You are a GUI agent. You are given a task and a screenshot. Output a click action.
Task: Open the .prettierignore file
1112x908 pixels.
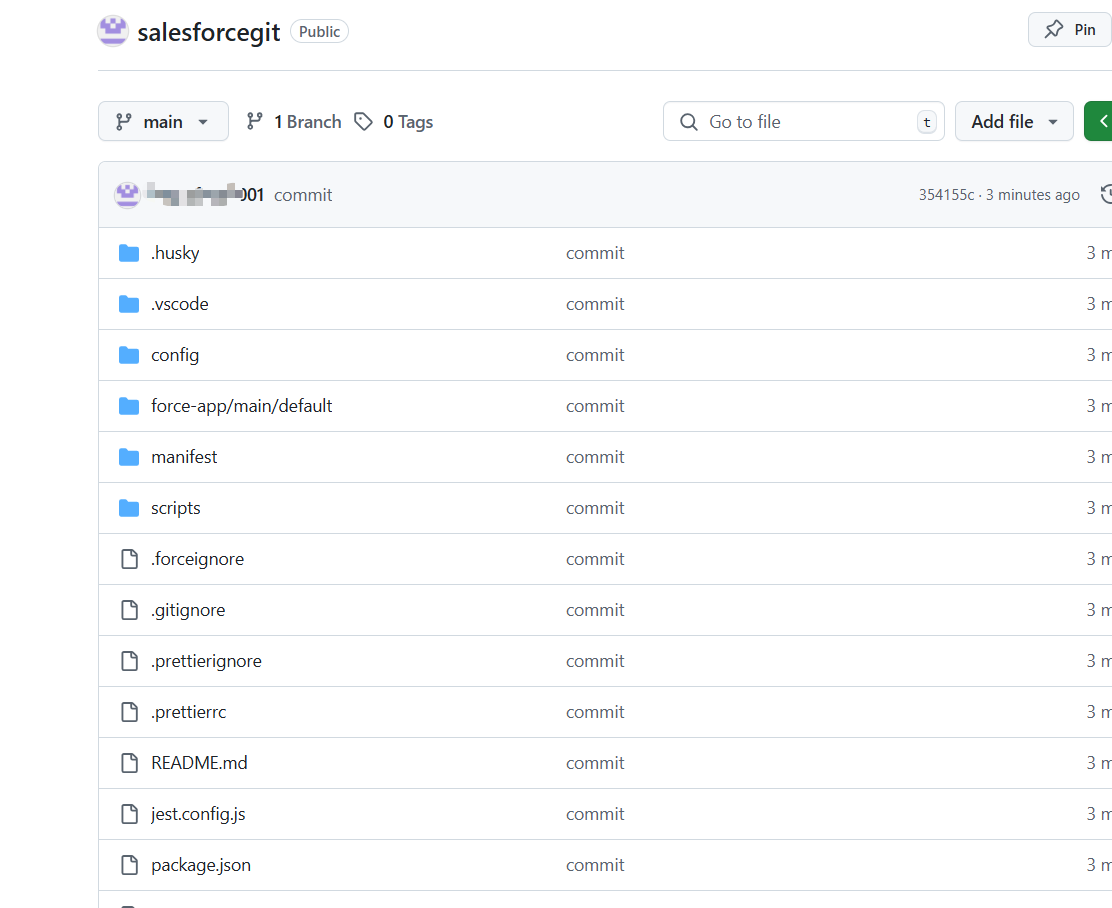point(206,662)
